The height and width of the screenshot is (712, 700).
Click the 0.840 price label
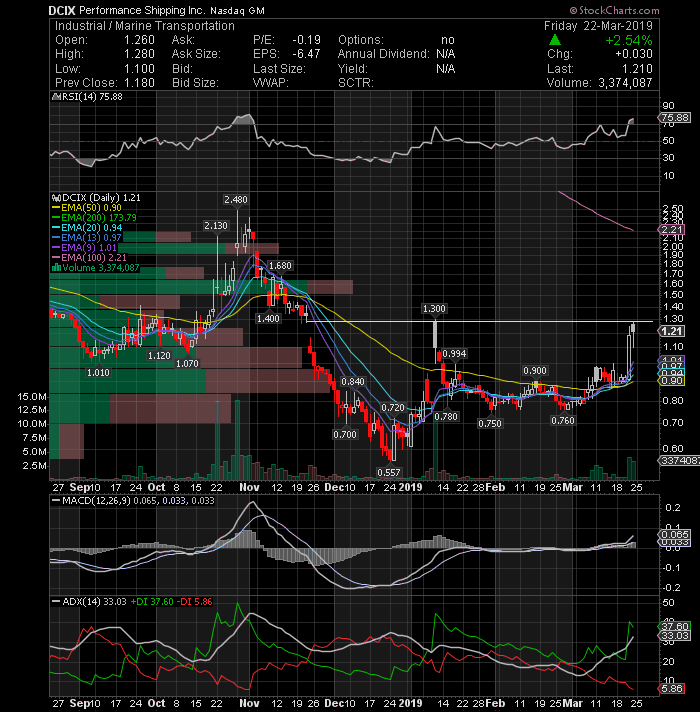pos(353,382)
